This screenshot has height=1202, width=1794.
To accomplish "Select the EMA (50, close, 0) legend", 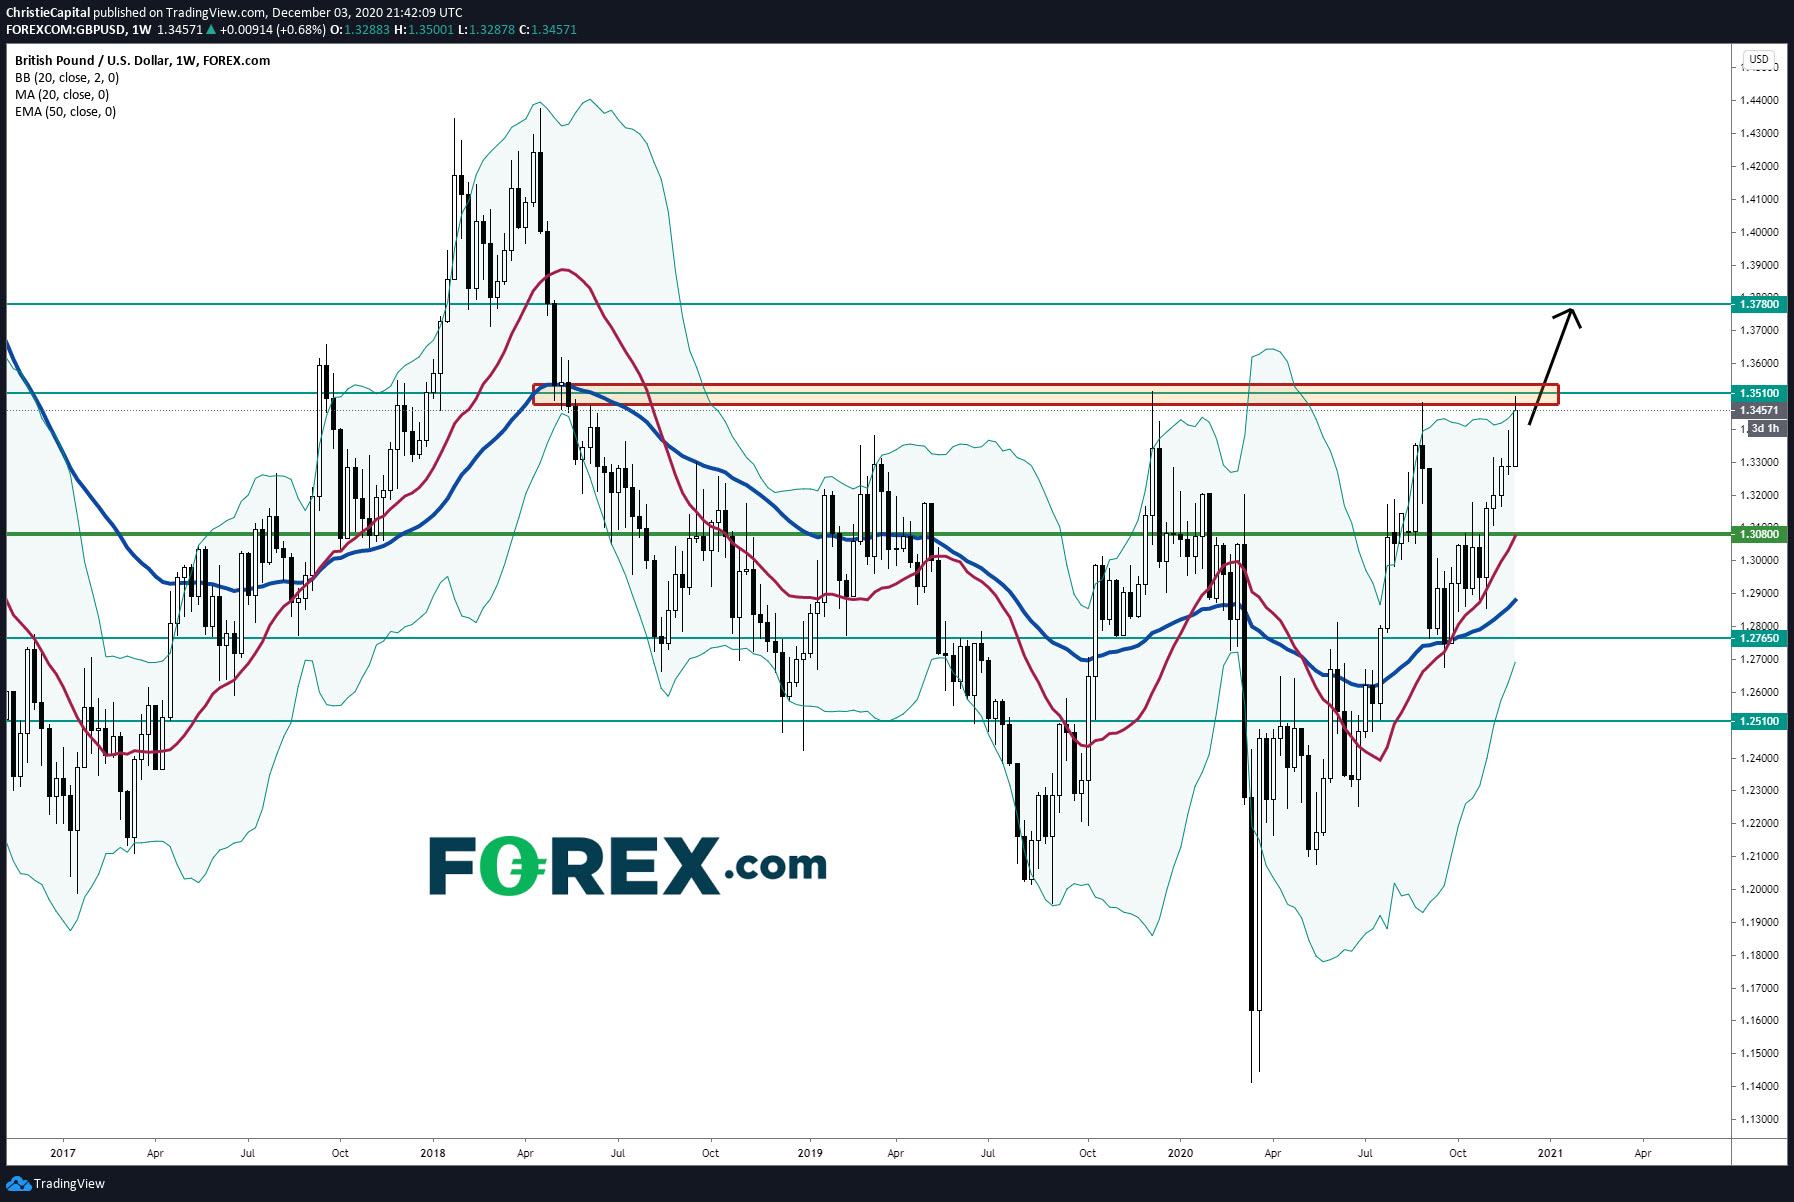I will point(65,111).
